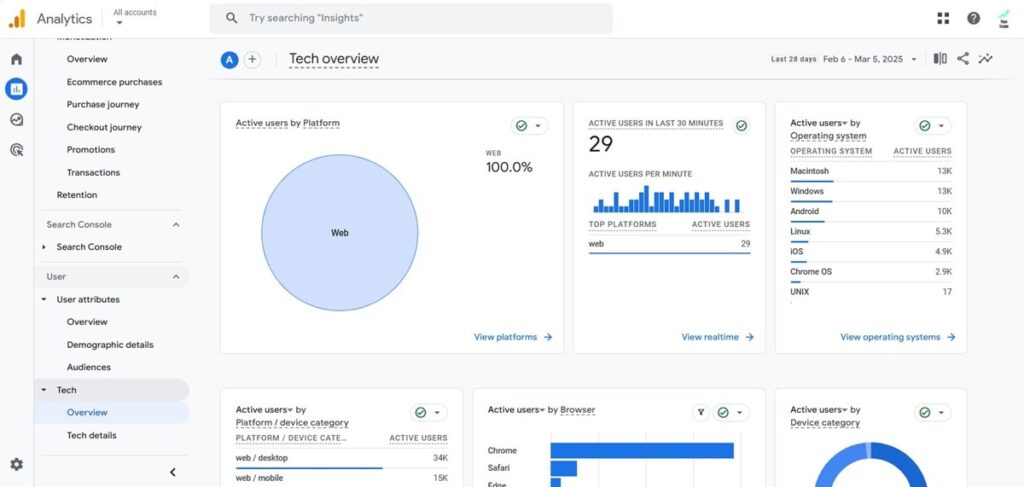
Task: Open the Help question mark icon
Action: pyautogui.click(x=974, y=18)
